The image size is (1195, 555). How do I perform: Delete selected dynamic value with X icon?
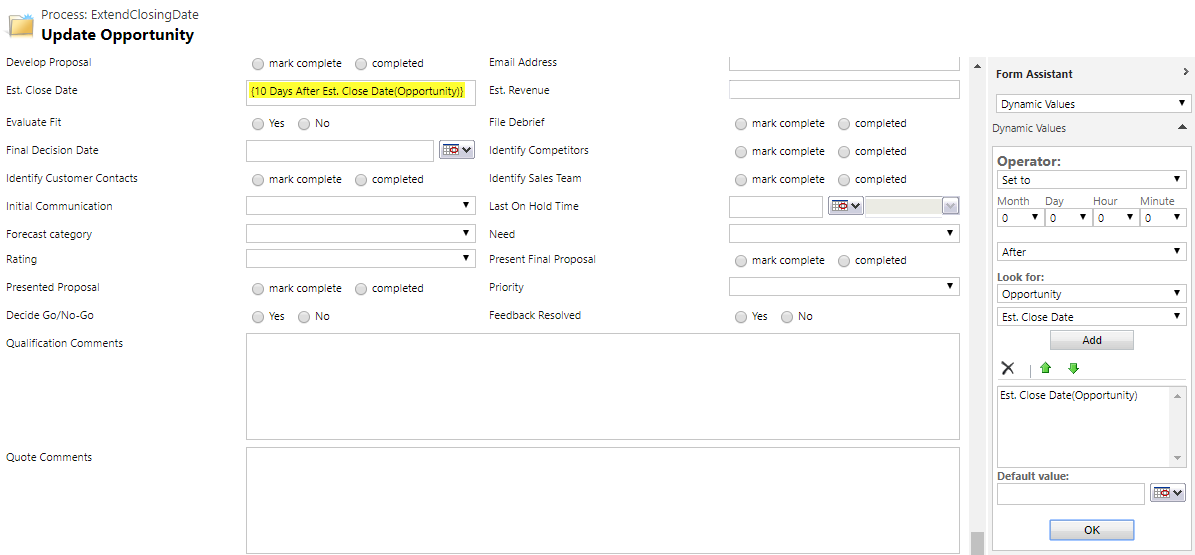[1008, 368]
